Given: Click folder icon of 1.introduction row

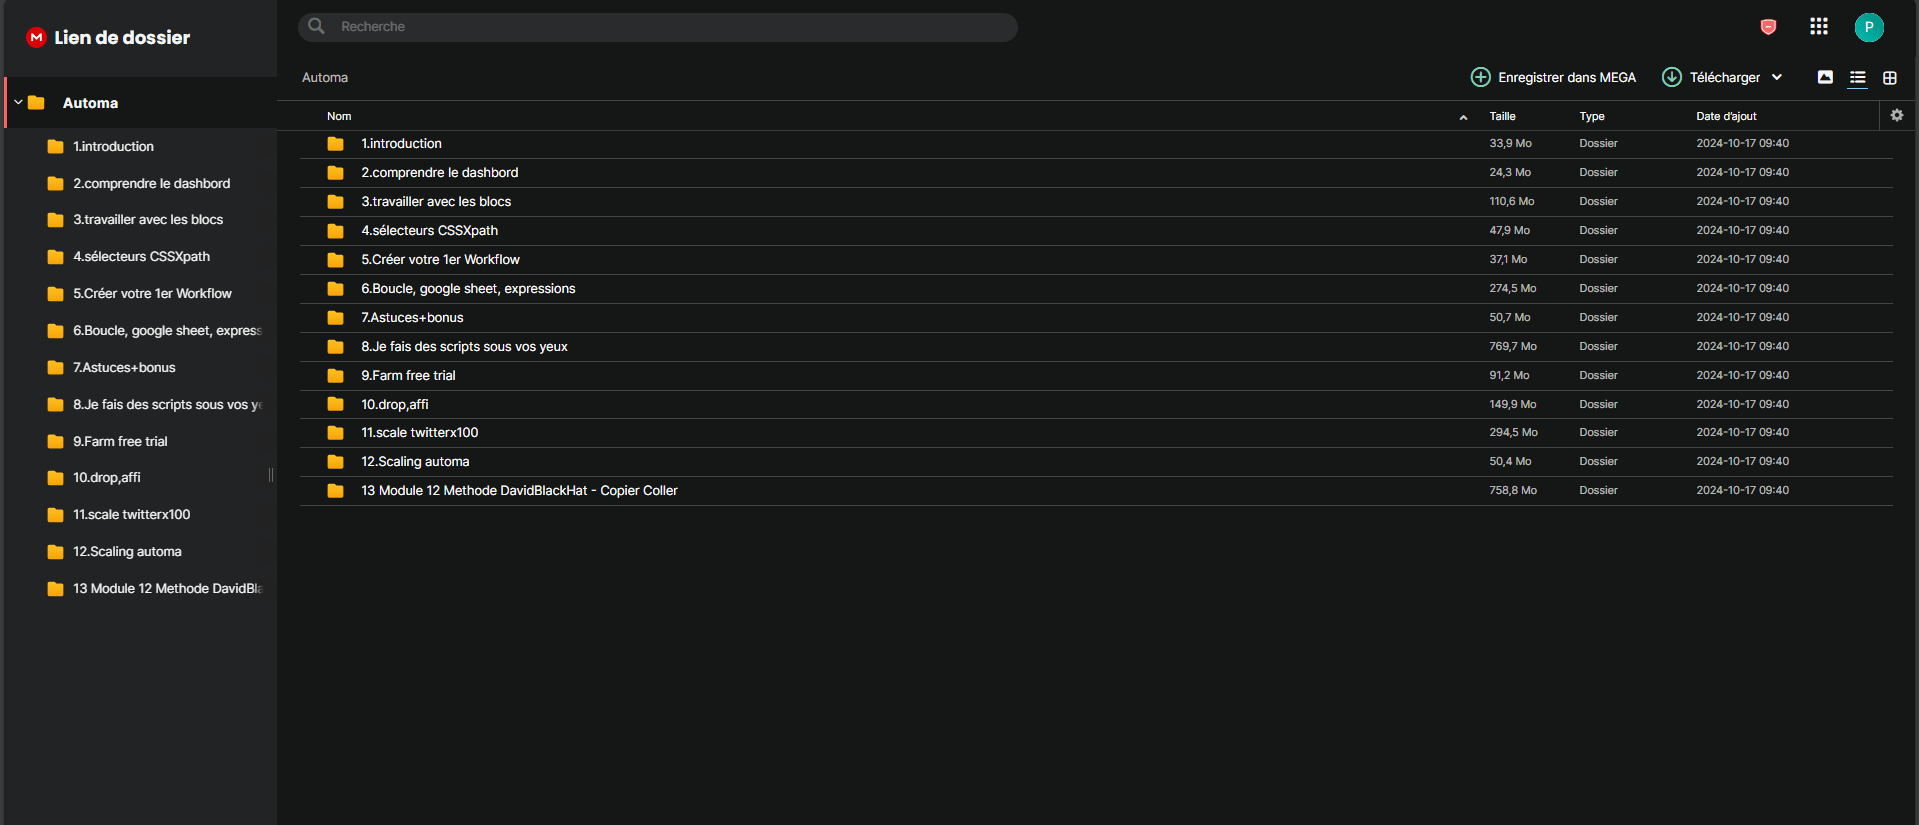Looking at the screenshot, I should pyautogui.click(x=335, y=144).
